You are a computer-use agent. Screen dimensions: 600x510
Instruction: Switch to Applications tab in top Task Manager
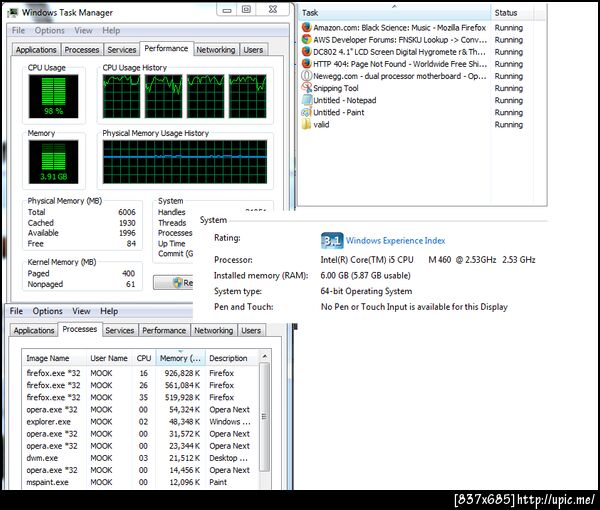coord(36,50)
